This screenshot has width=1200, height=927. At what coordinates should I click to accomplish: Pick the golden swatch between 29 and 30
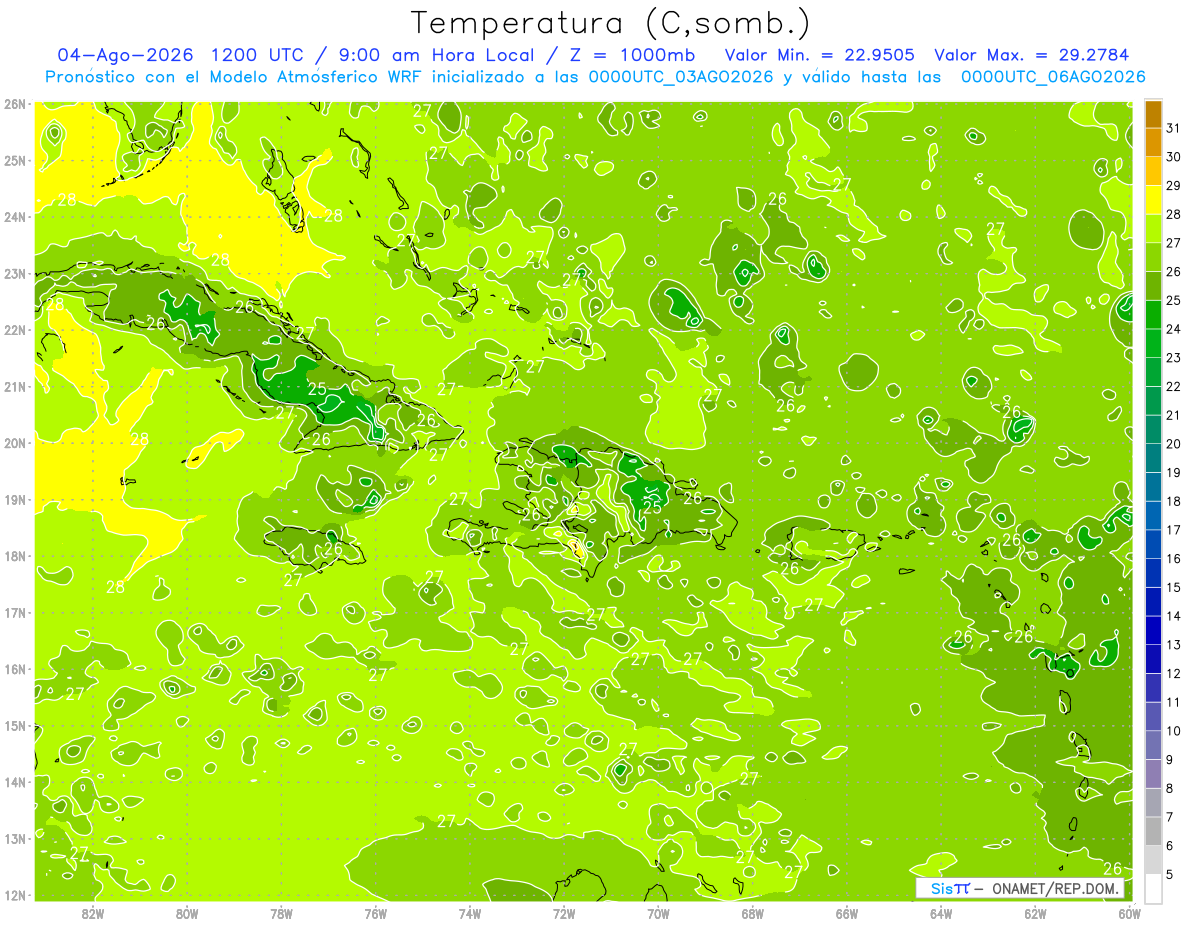1153,171
